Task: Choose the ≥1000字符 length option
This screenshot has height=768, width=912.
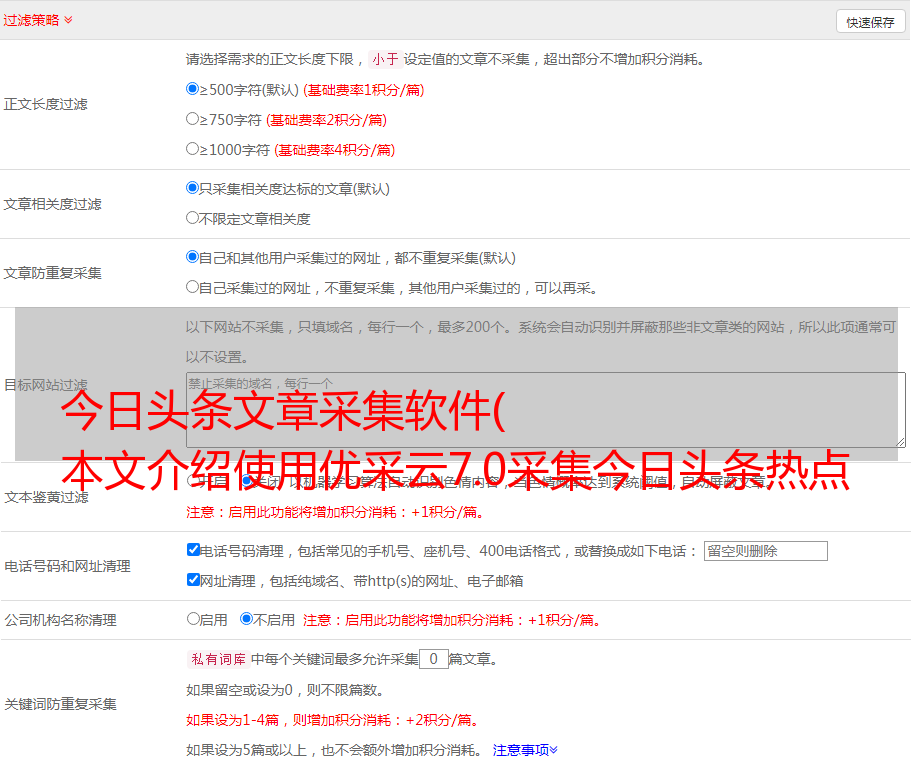Action: [x=193, y=149]
